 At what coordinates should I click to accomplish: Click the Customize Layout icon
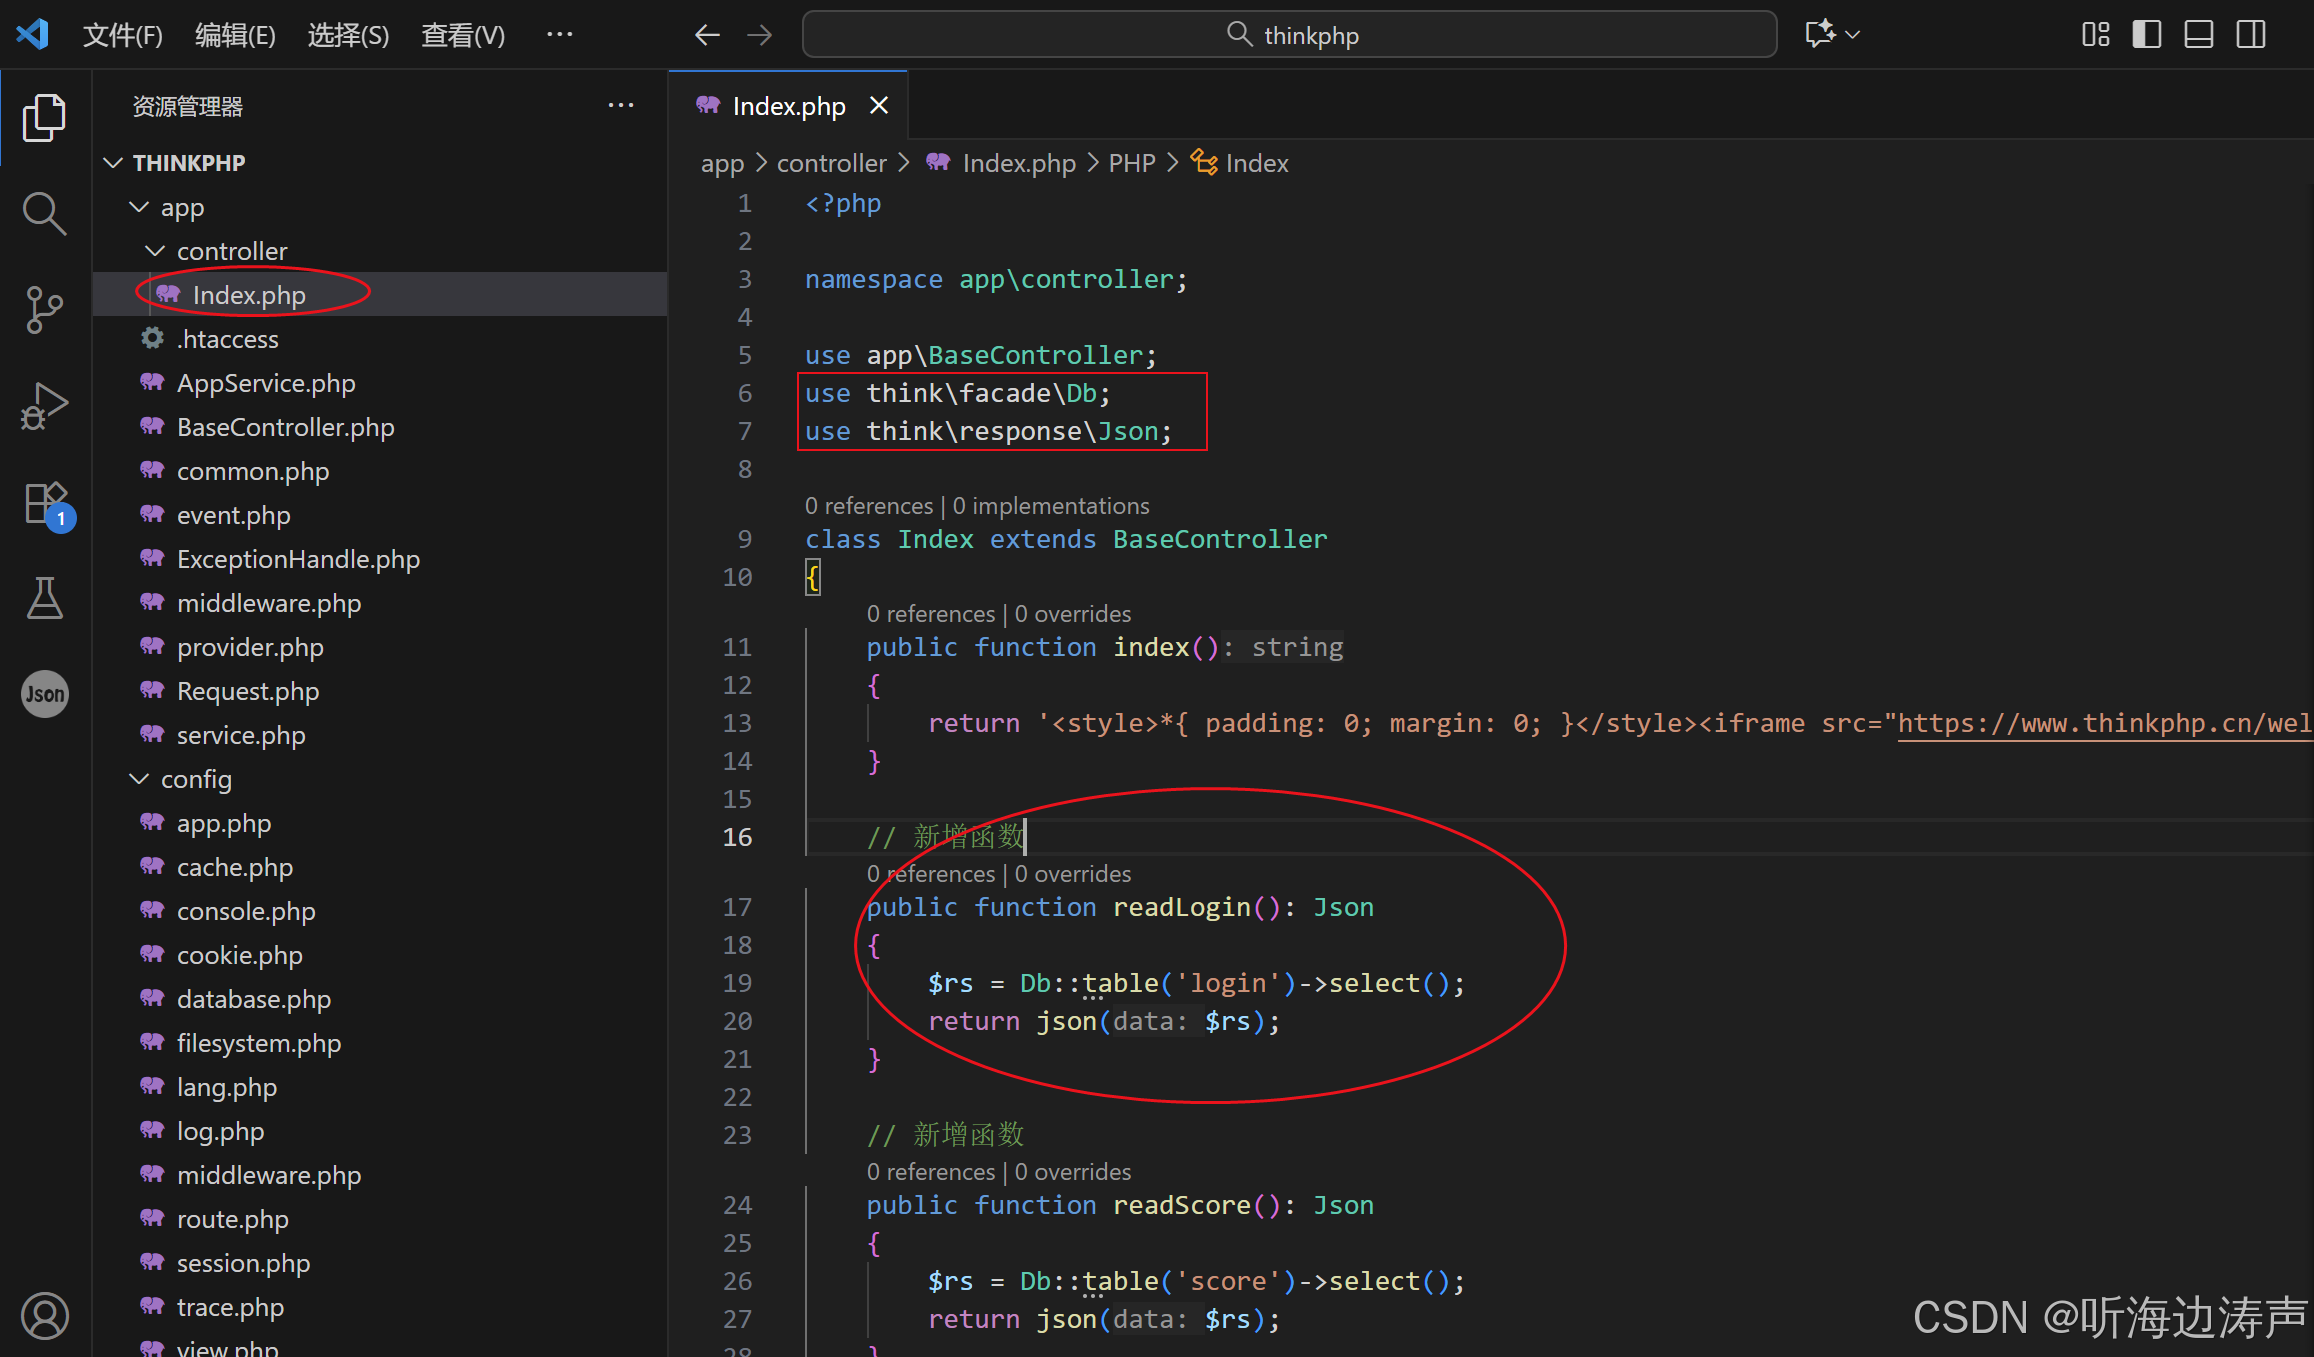(x=2096, y=33)
